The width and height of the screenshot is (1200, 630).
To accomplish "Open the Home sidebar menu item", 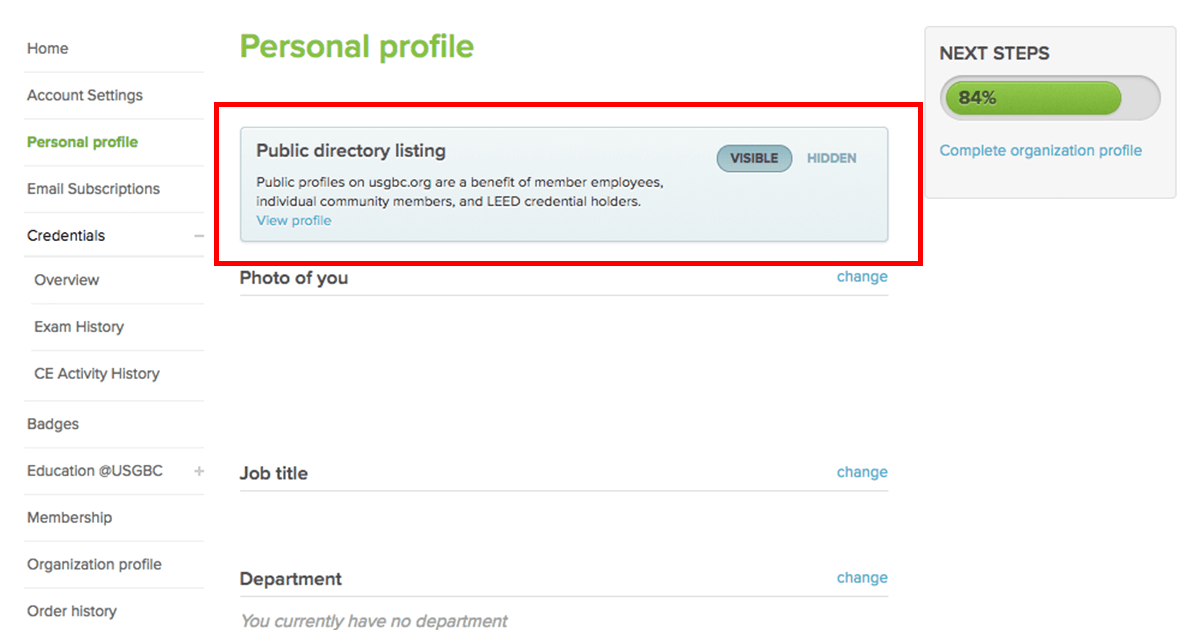I will coord(47,48).
